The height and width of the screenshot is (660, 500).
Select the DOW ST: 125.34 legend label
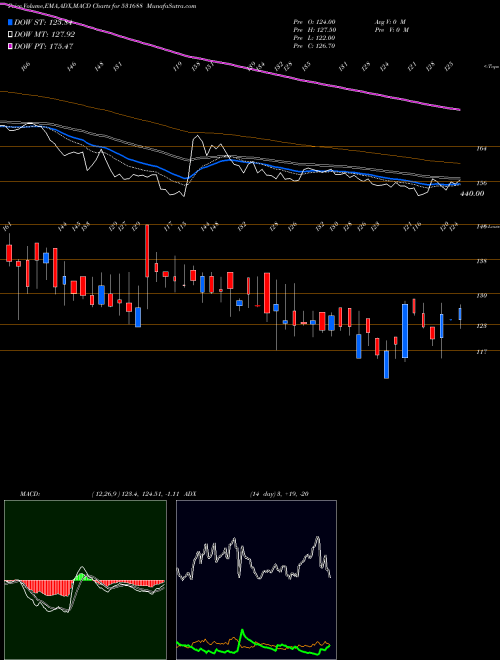click(44, 23)
